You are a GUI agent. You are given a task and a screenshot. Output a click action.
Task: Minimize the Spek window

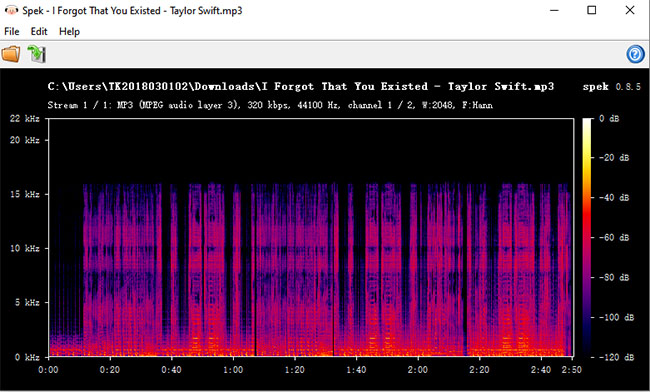[554, 10]
